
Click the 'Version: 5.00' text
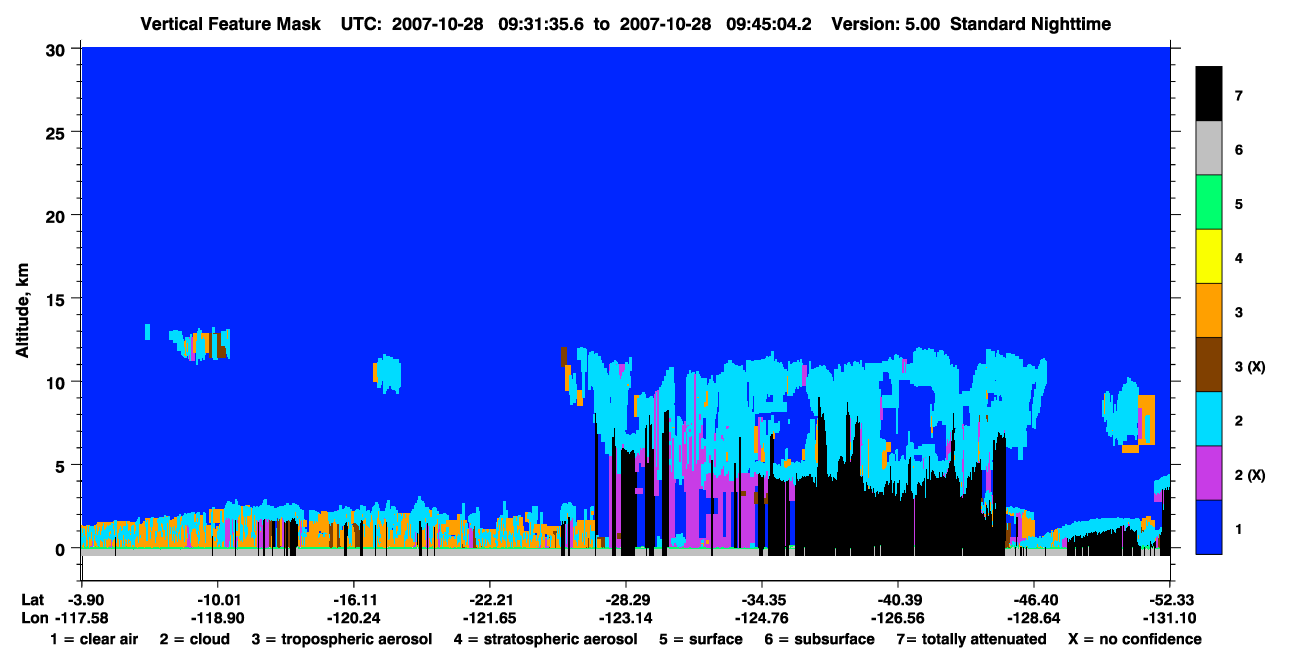coord(887,24)
